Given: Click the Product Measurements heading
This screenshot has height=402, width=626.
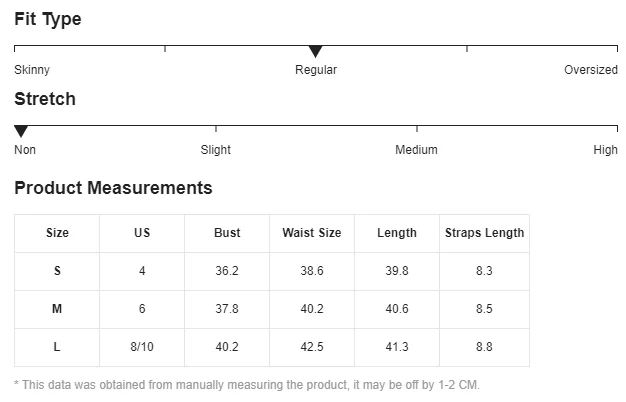Looking at the screenshot, I should (113, 188).
